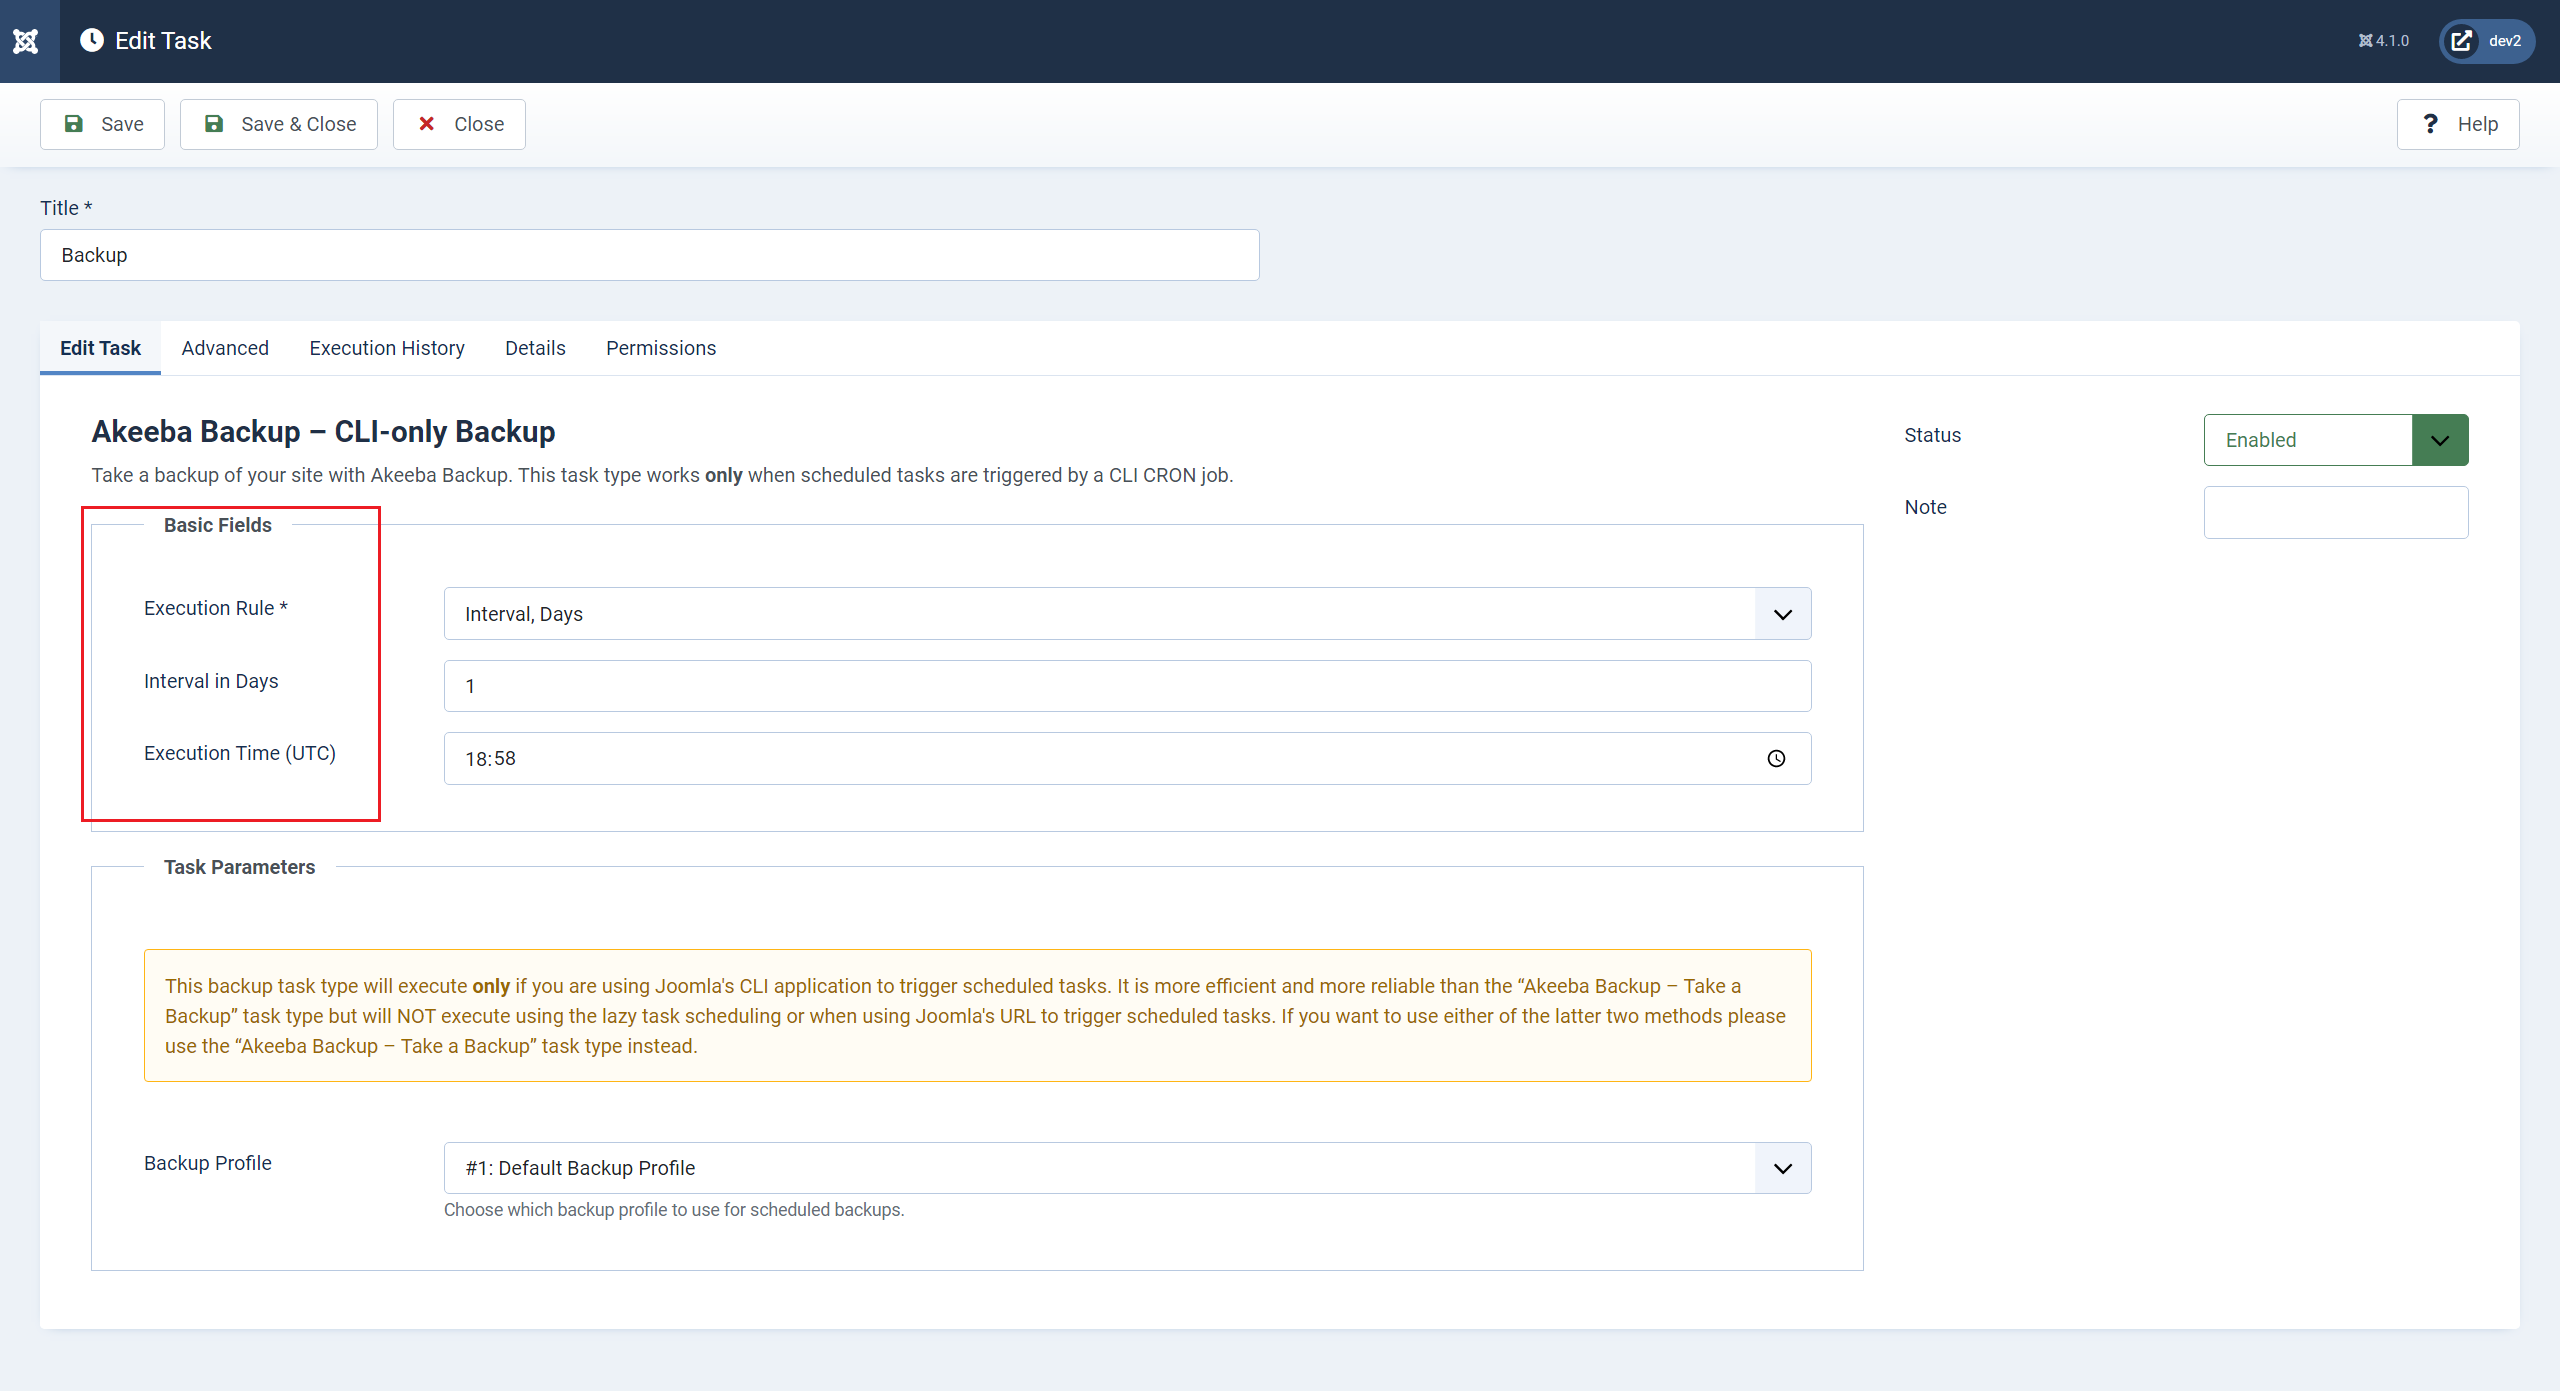Expand the Enabled status dropdown
This screenshot has width=2560, height=1391.
[x=2440, y=439]
